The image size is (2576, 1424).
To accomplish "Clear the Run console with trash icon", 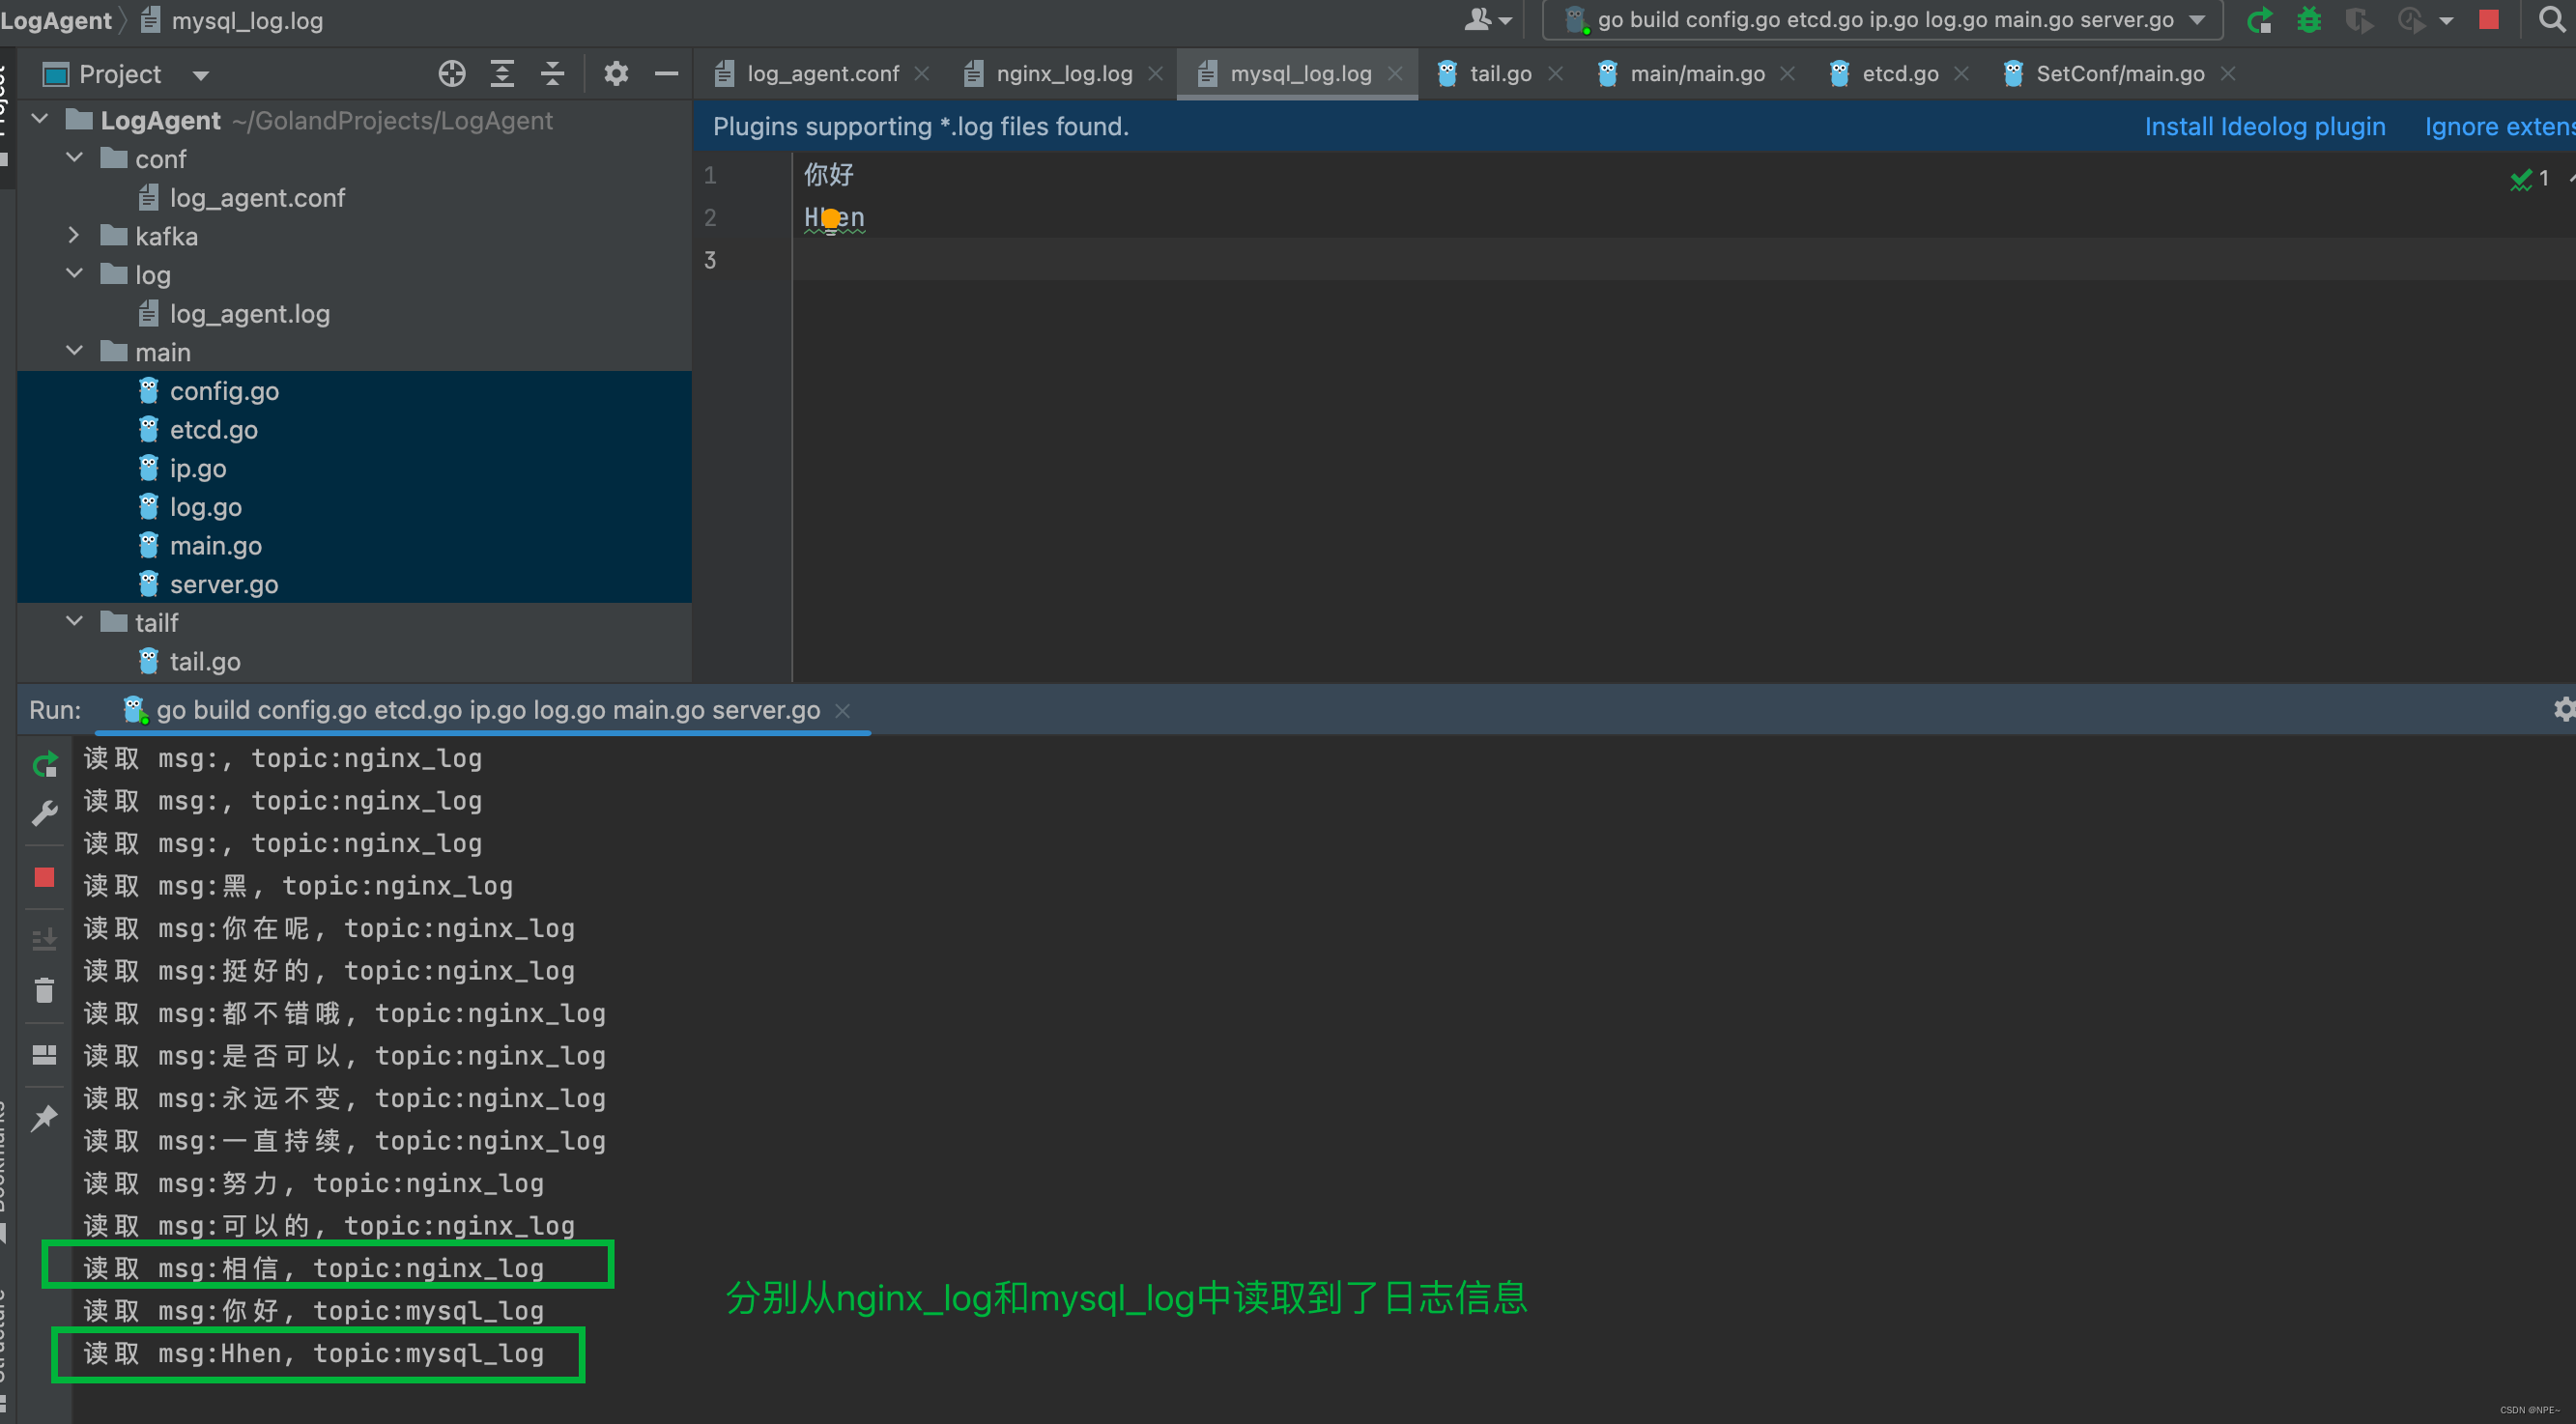I will (44, 990).
